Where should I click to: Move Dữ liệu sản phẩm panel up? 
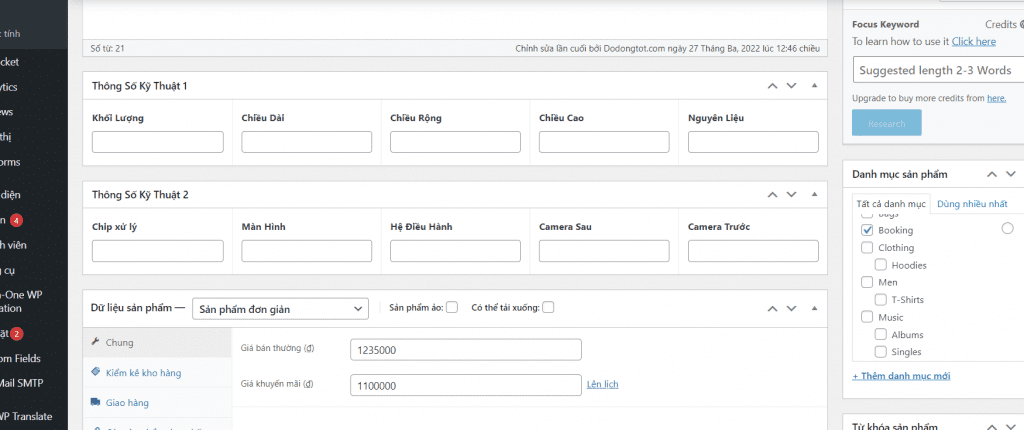pyautogui.click(x=773, y=308)
